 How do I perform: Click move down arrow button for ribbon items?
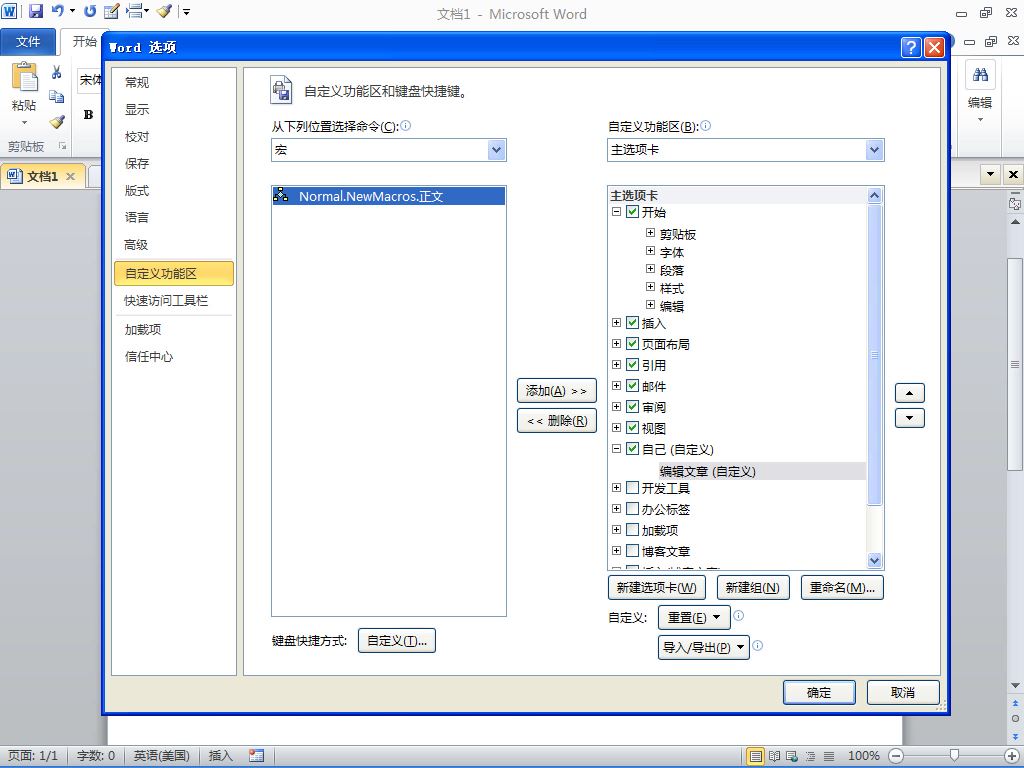pos(910,418)
